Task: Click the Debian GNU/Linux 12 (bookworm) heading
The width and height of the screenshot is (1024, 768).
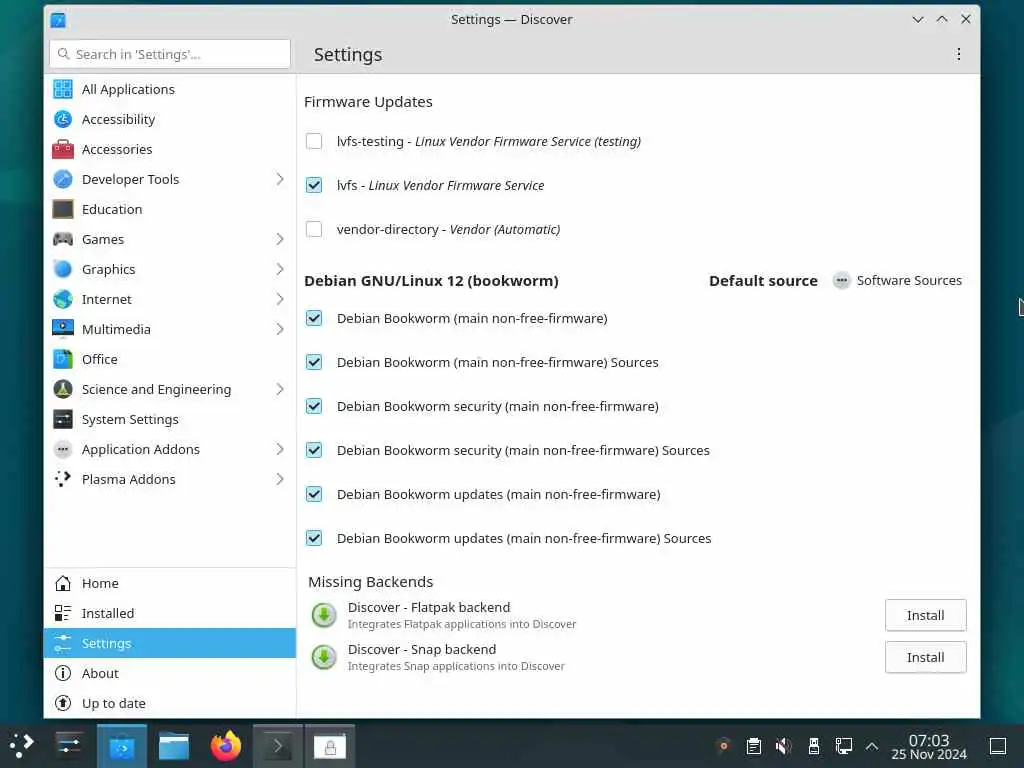Action: point(431,281)
